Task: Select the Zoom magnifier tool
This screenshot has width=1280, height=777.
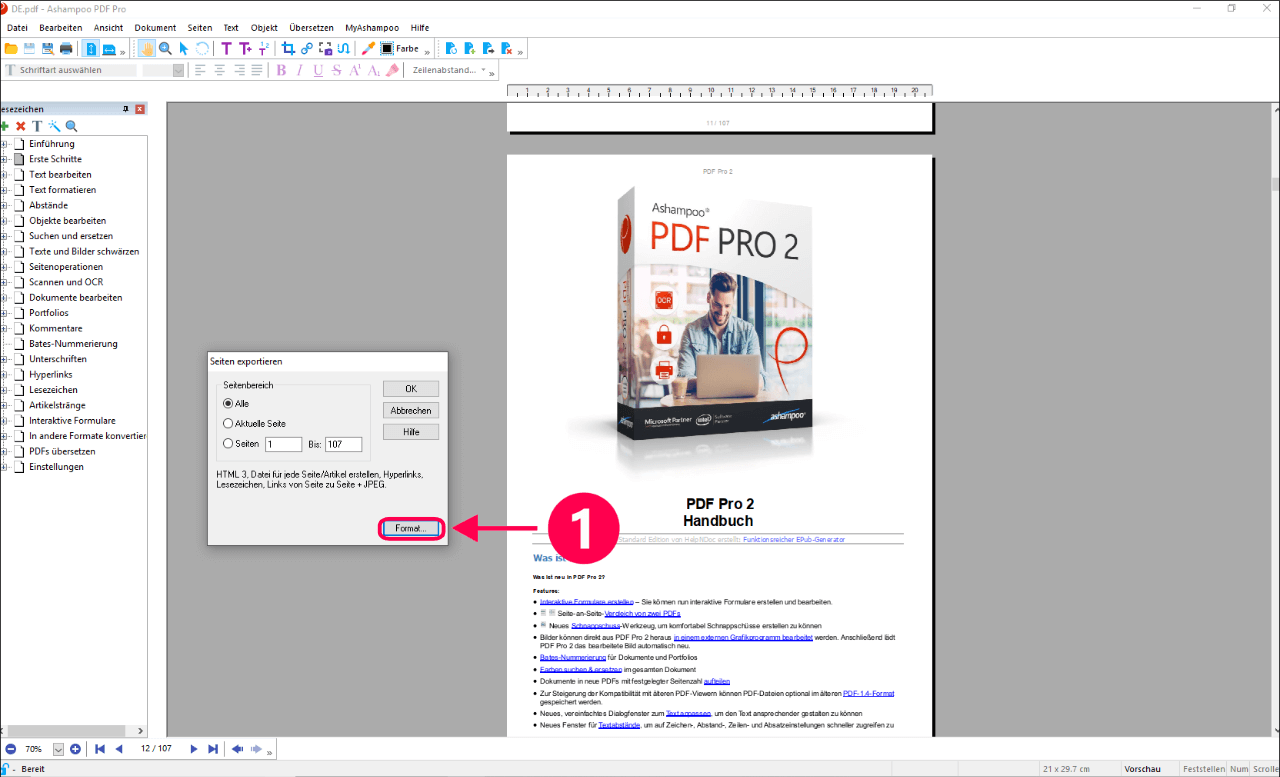Action: (x=165, y=48)
